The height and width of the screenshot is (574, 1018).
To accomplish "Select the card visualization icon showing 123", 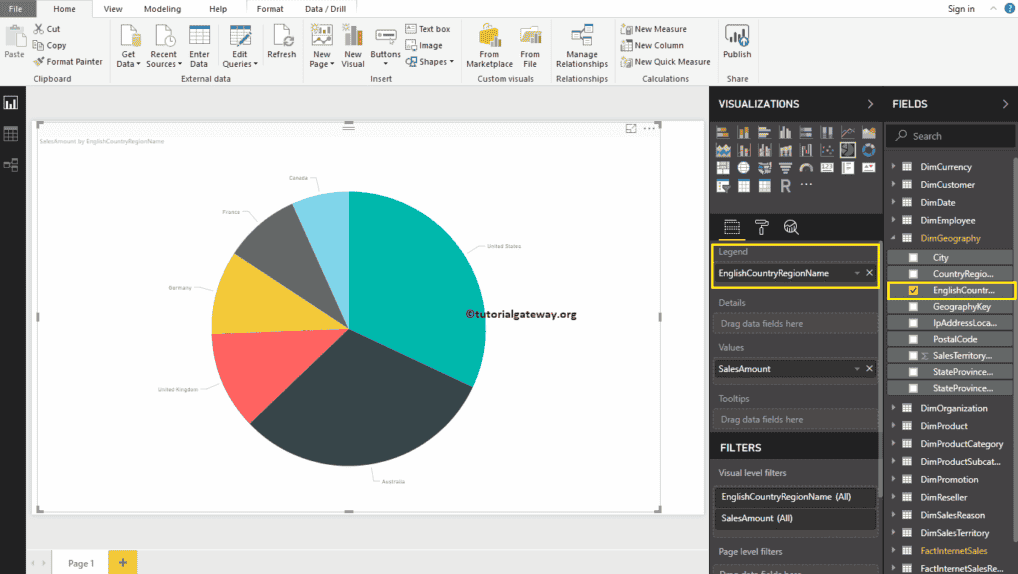I will (x=826, y=168).
